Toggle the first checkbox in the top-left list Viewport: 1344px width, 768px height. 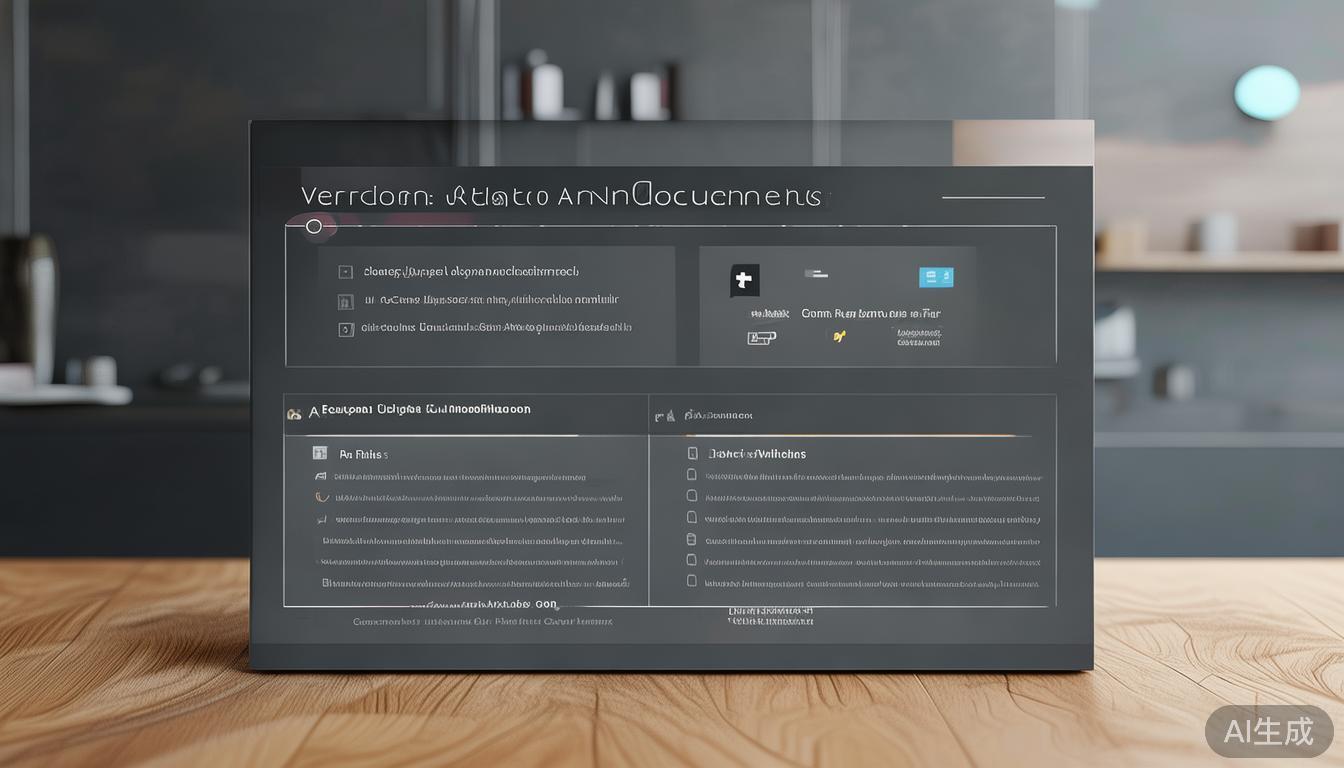pos(345,271)
